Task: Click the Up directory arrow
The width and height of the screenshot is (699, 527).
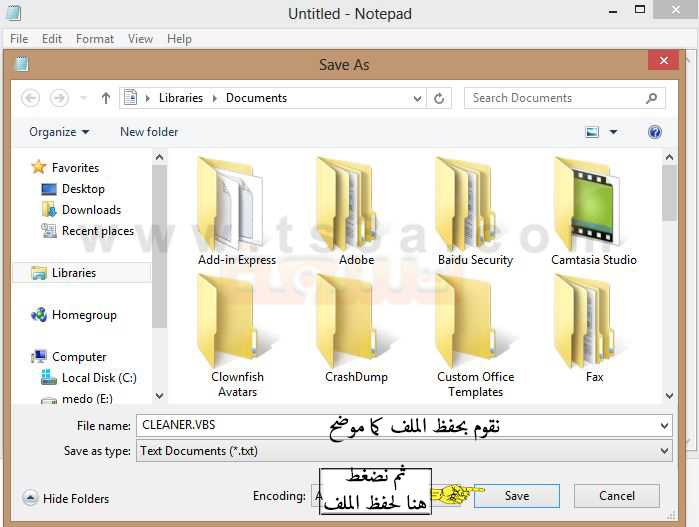Action: [x=106, y=98]
